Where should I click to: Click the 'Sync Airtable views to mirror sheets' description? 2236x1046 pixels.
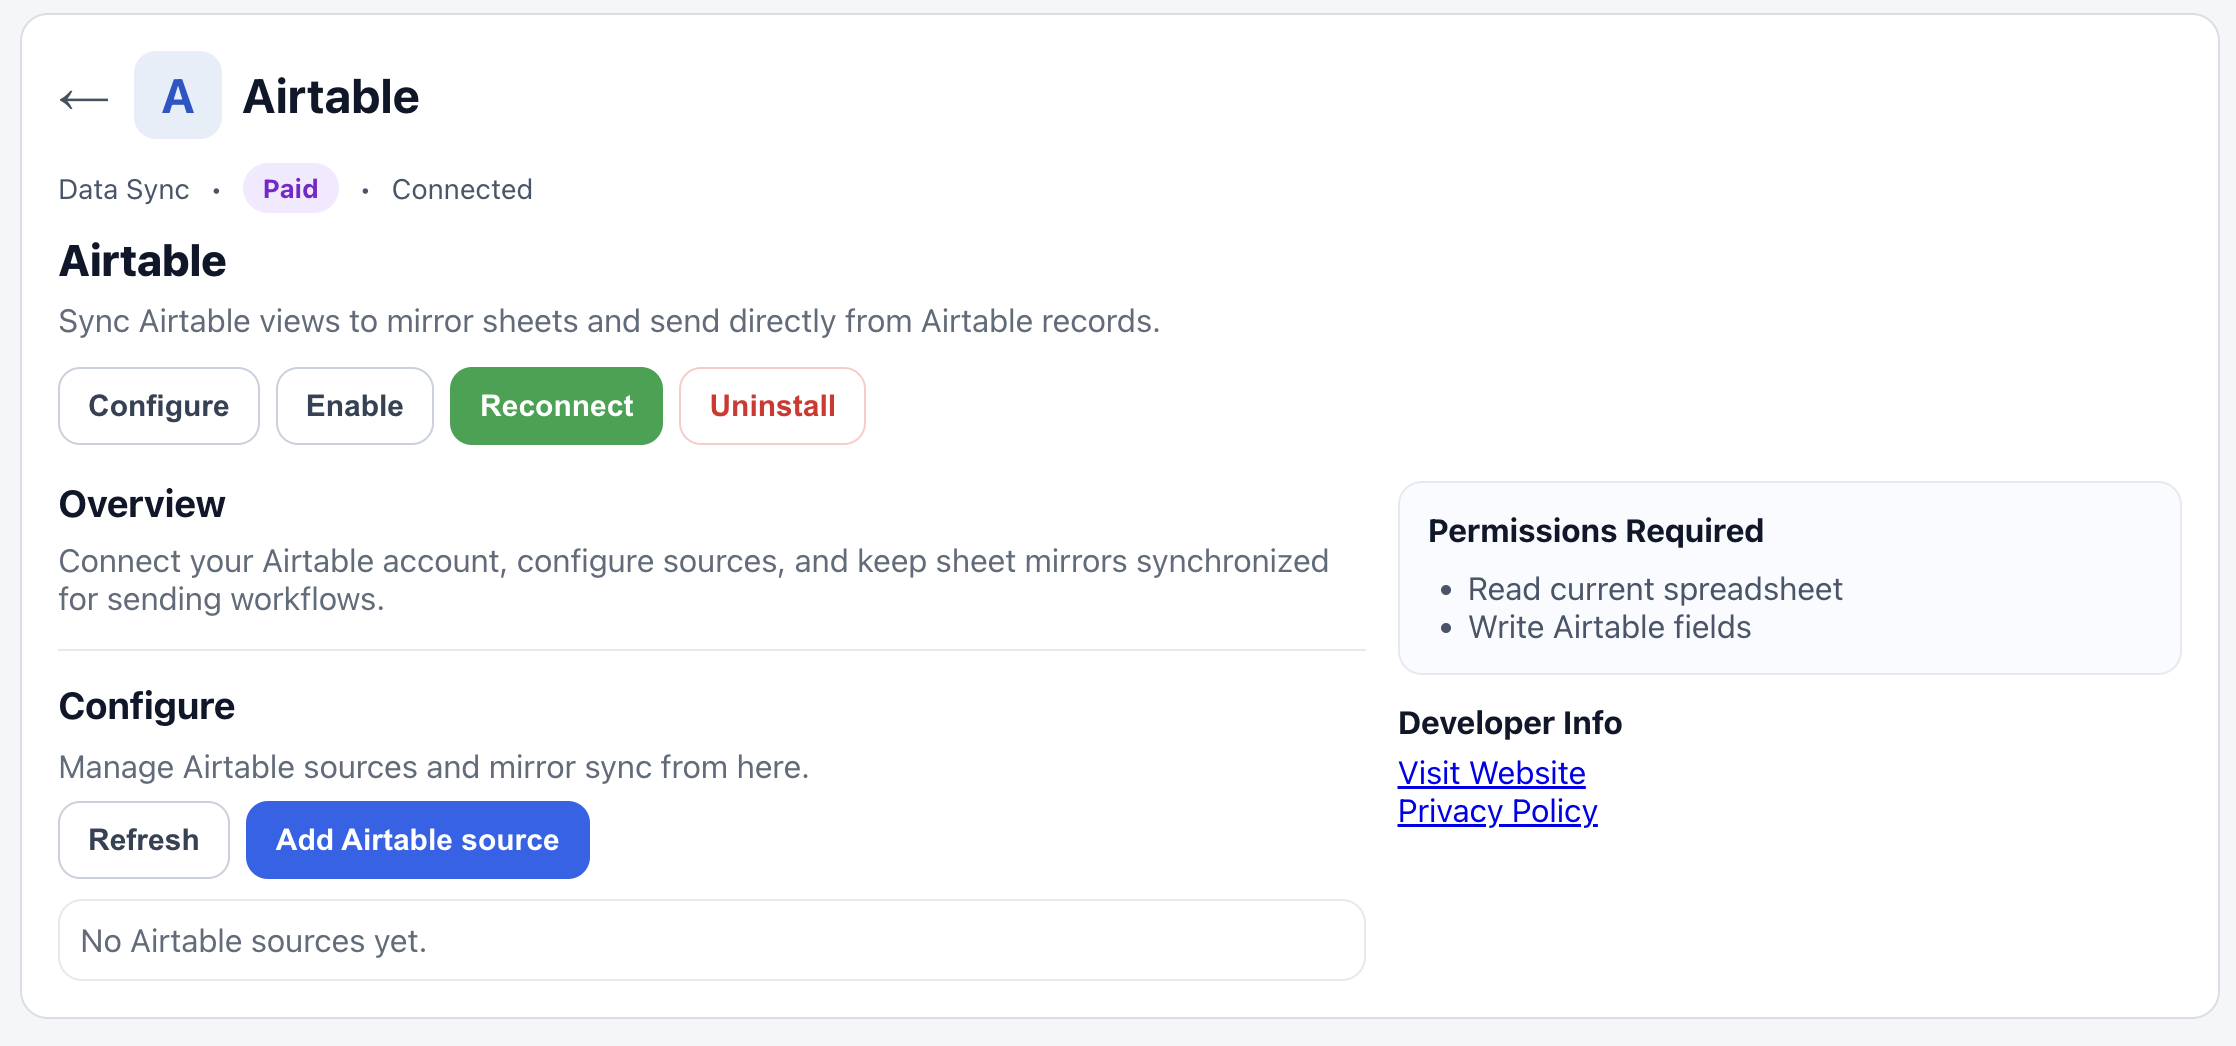[x=609, y=321]
